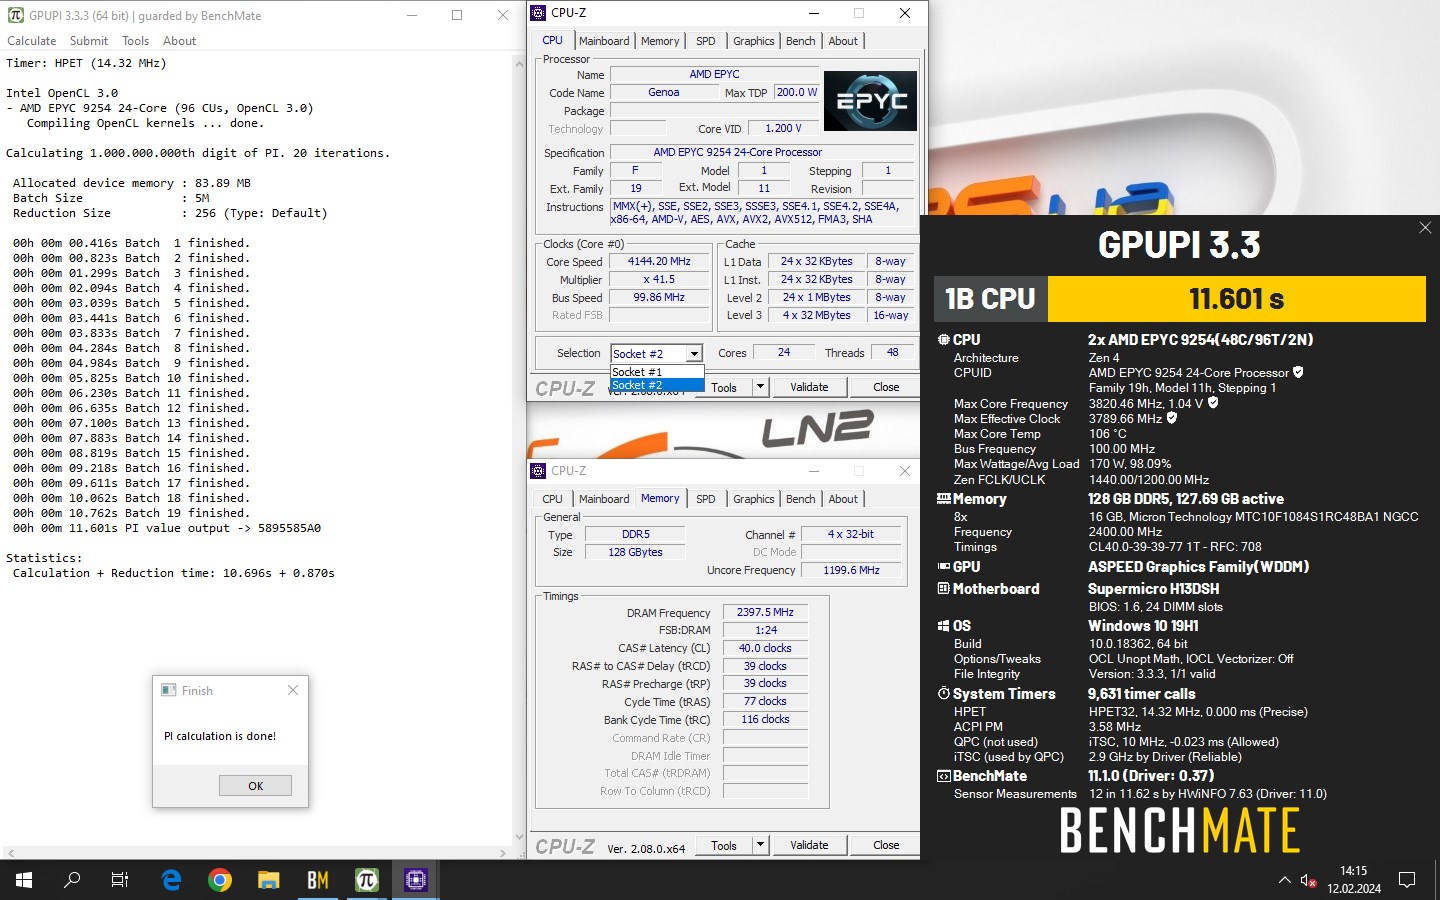Launch Microsoft Edge from the taskbar

click(172, 880)
